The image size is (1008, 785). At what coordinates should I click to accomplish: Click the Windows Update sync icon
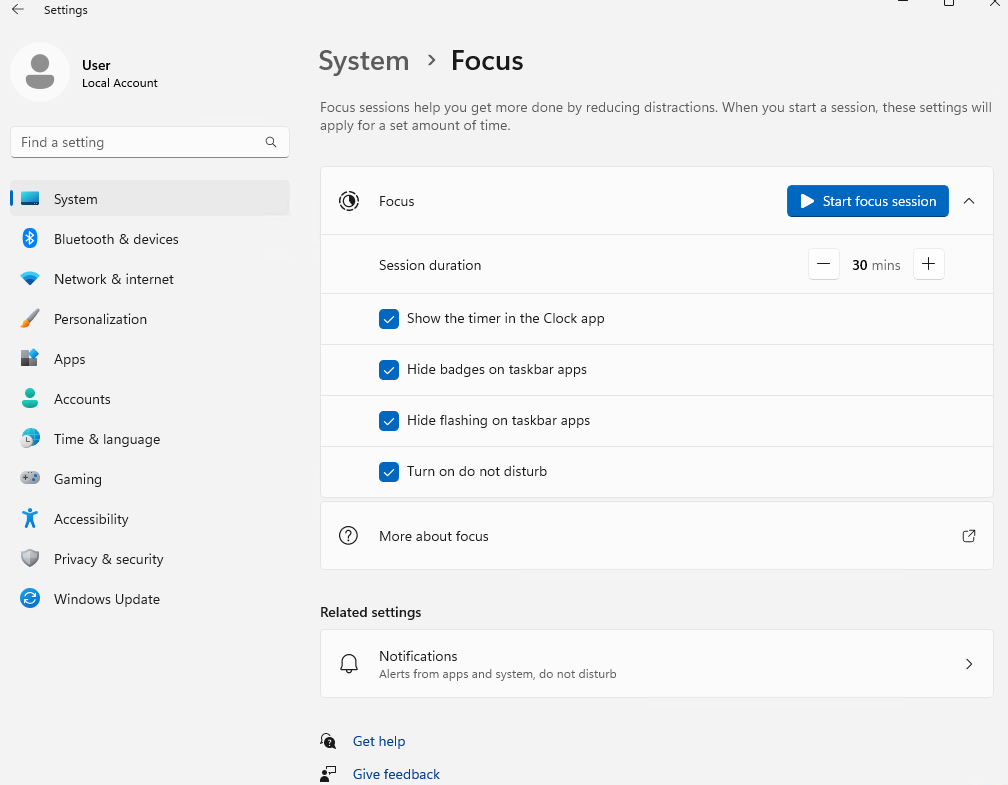click(x=30, y=599)
